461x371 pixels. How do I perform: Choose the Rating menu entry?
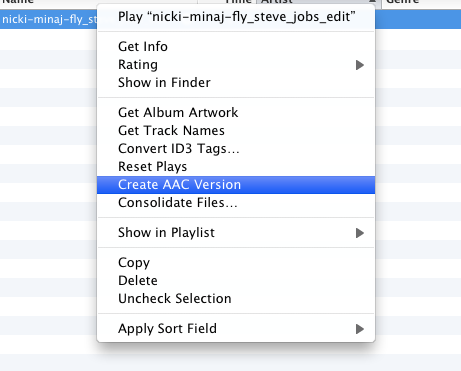(x=236, y=65)
